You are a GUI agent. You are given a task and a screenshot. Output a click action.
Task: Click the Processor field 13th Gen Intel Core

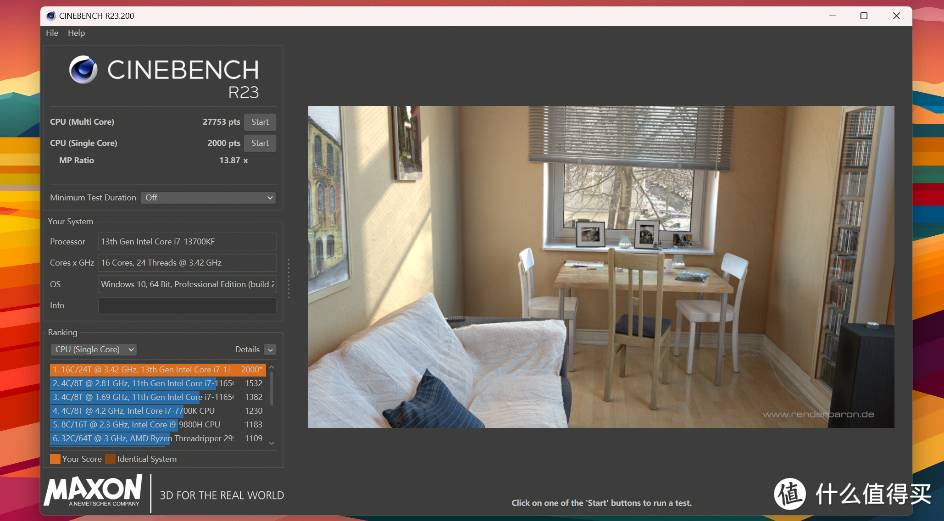click(x=187, y=242)
